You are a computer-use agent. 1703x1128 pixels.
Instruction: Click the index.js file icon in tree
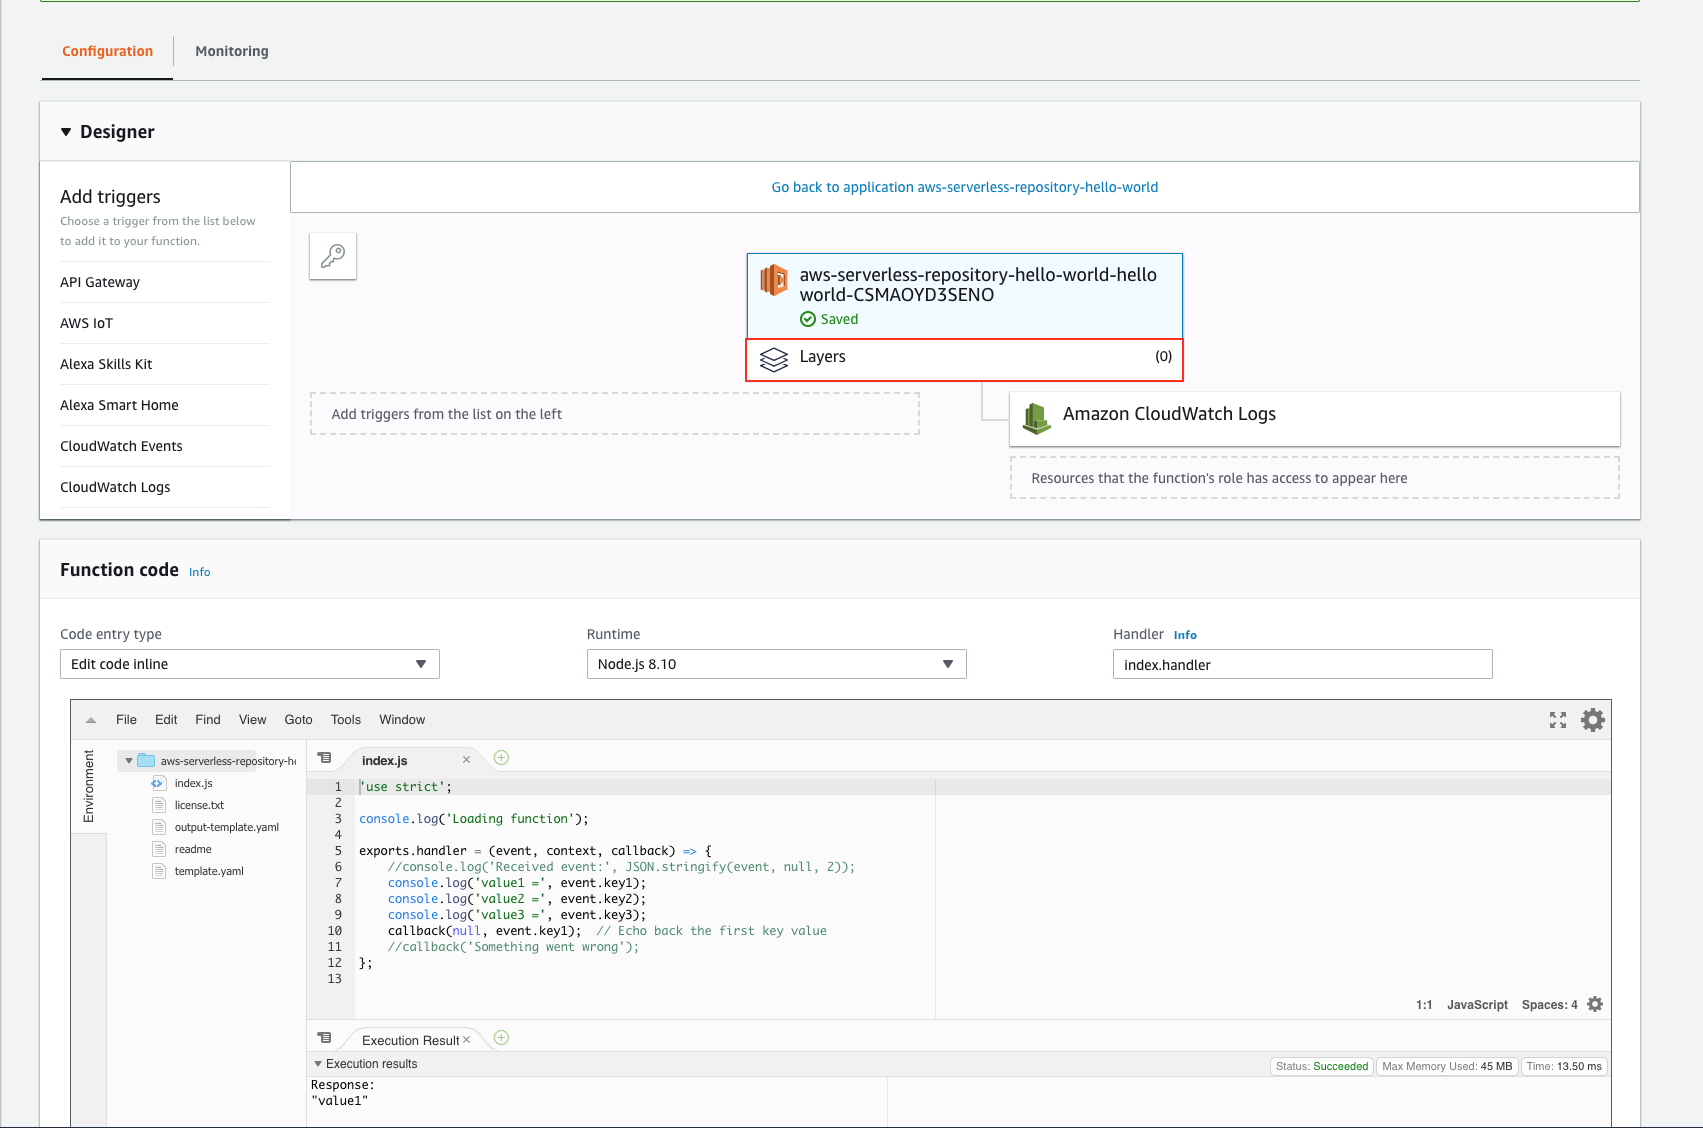[158, 783]
